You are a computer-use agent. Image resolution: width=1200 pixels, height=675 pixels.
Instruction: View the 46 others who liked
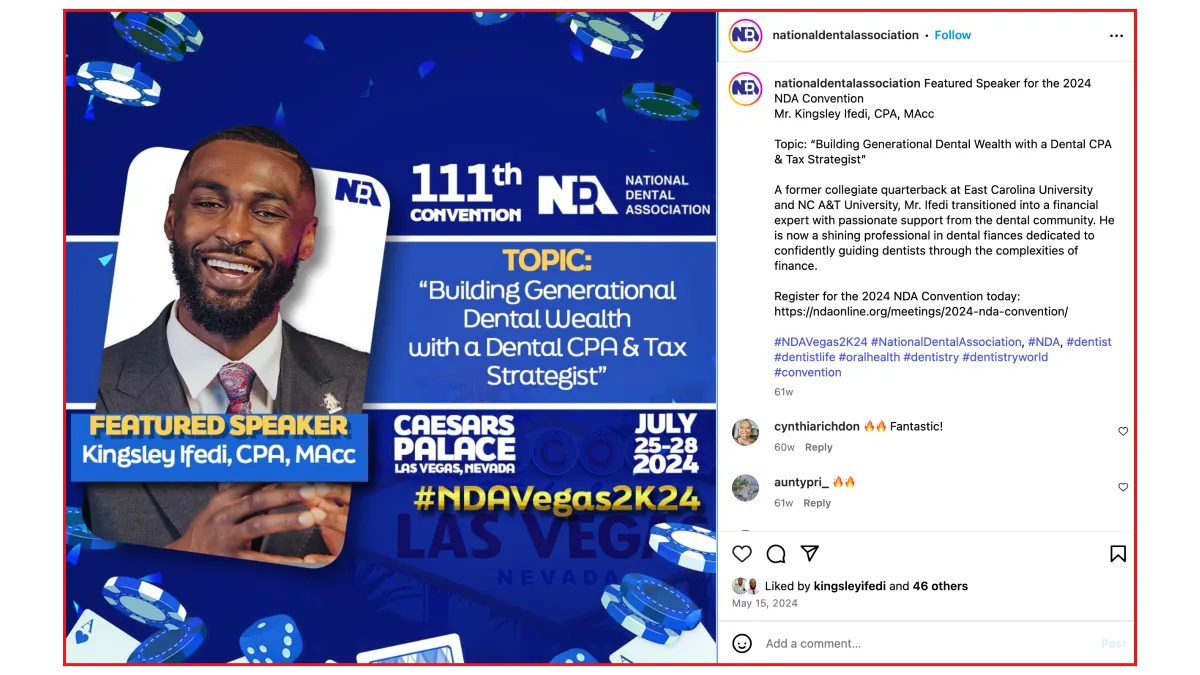(940, 586)
